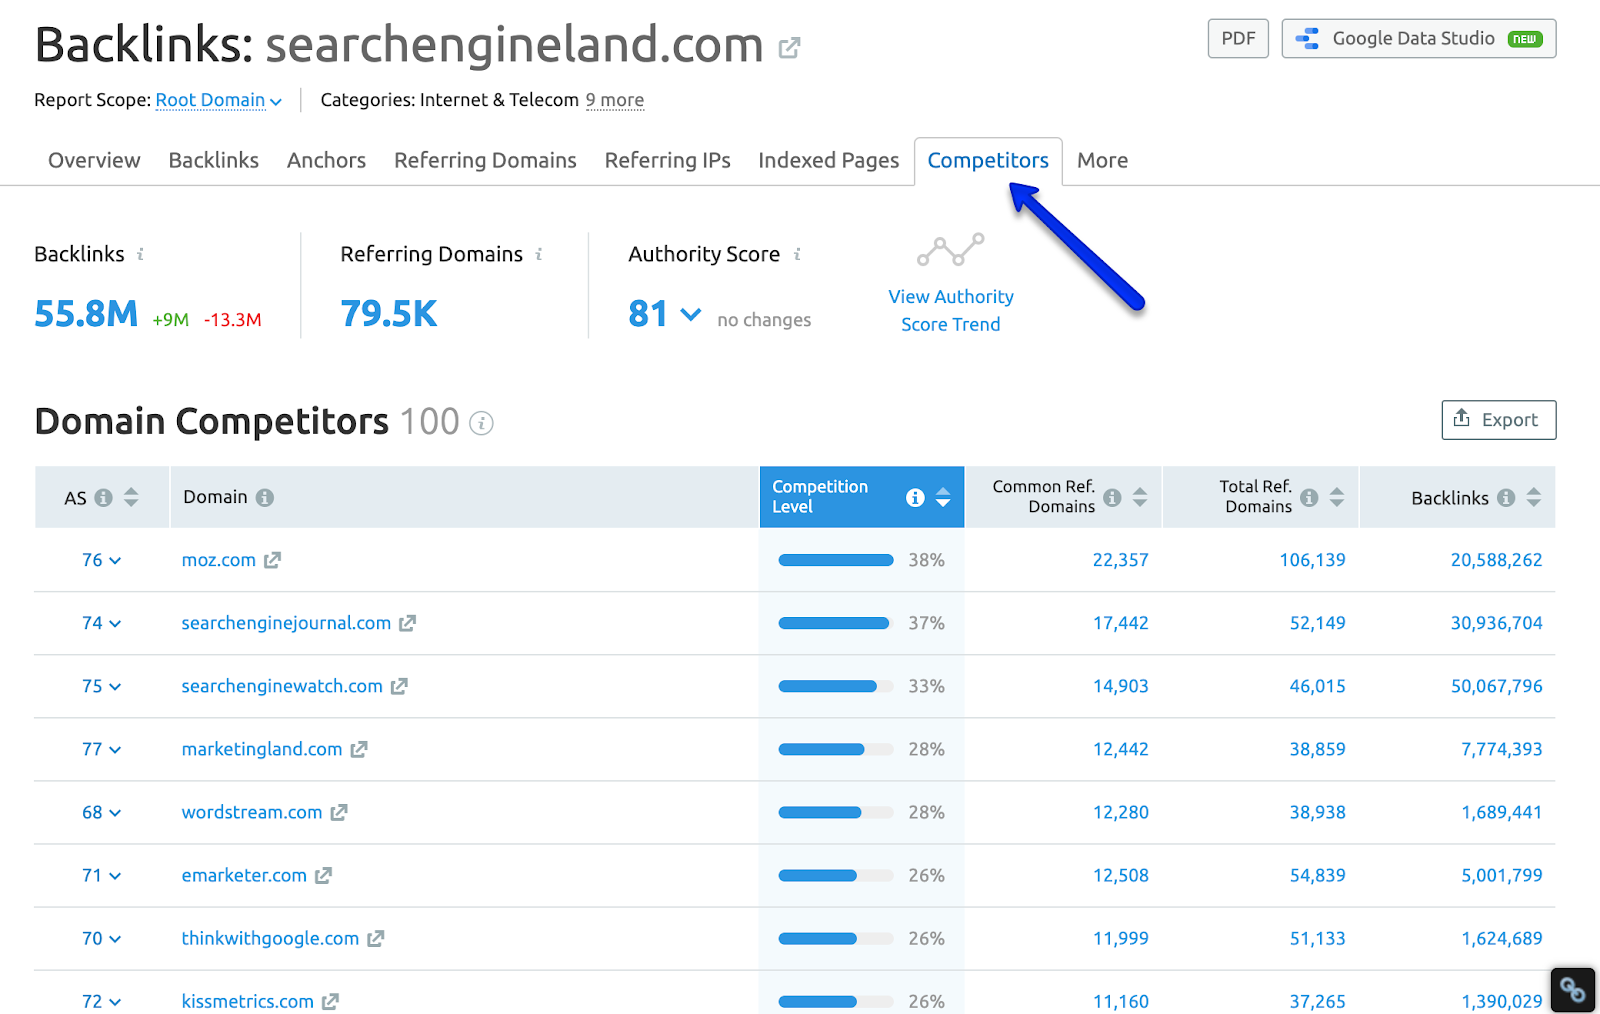Viewport: 1600px width, 1014px height.
Task: Click the 79.5K referring domains value
Action: pos(389,314)
